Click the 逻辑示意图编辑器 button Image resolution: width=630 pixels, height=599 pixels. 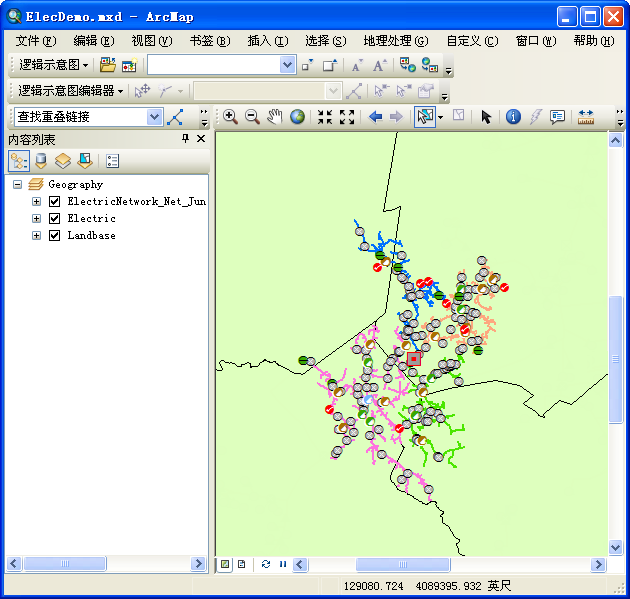[x=70, y=91]
